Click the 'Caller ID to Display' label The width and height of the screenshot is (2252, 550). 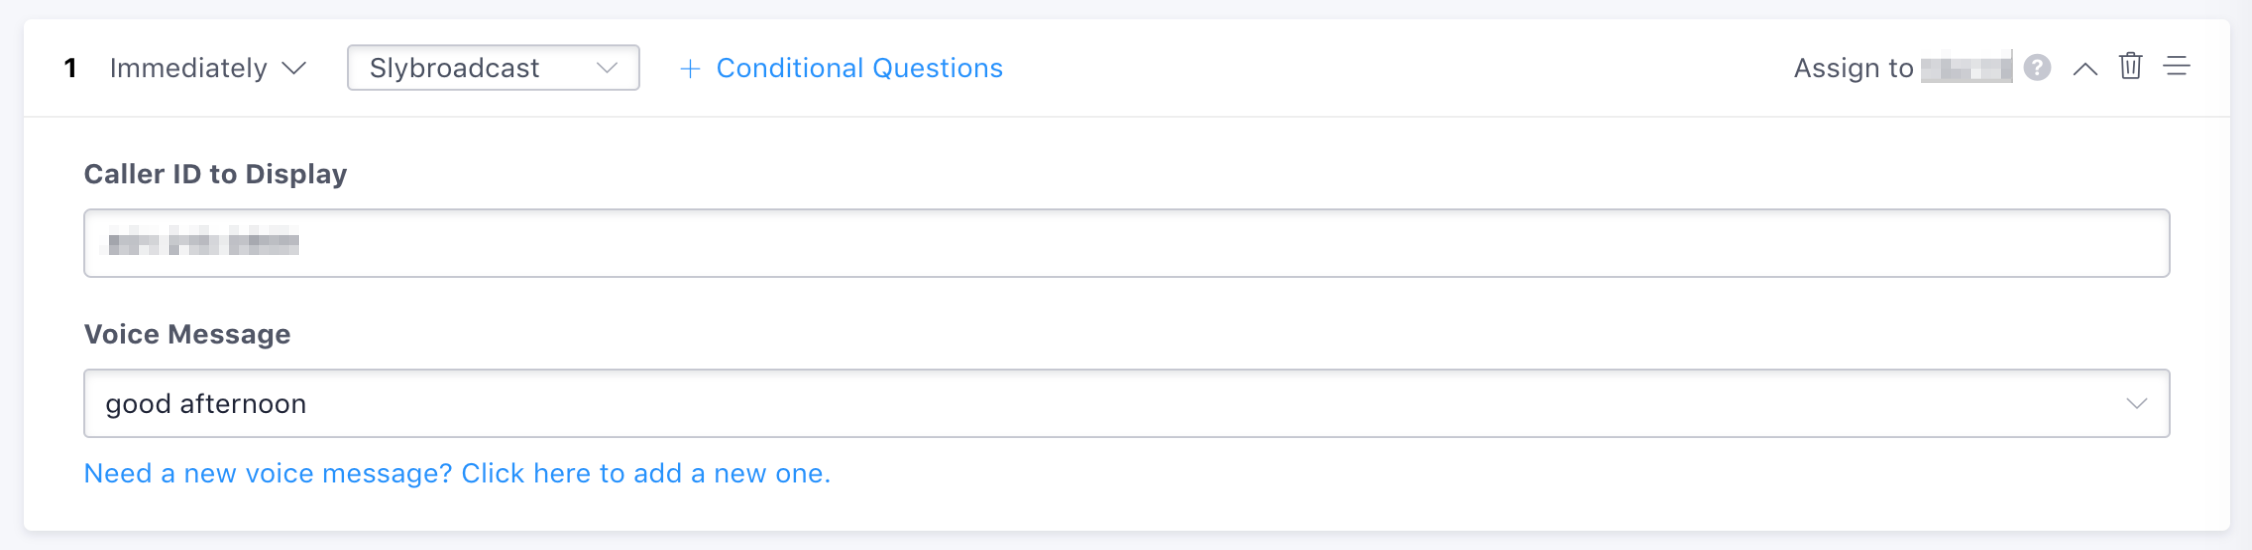coord(215,174)
